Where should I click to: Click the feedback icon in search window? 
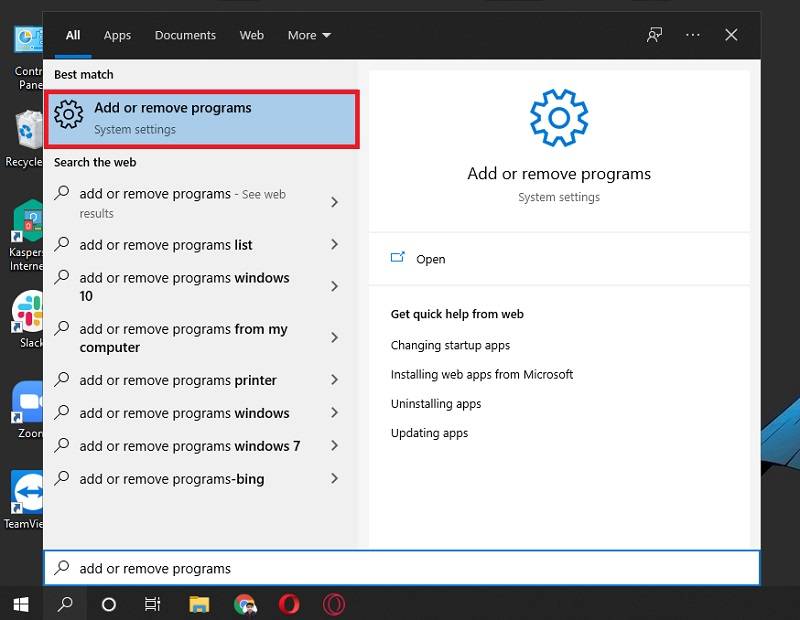coord(654,35)
